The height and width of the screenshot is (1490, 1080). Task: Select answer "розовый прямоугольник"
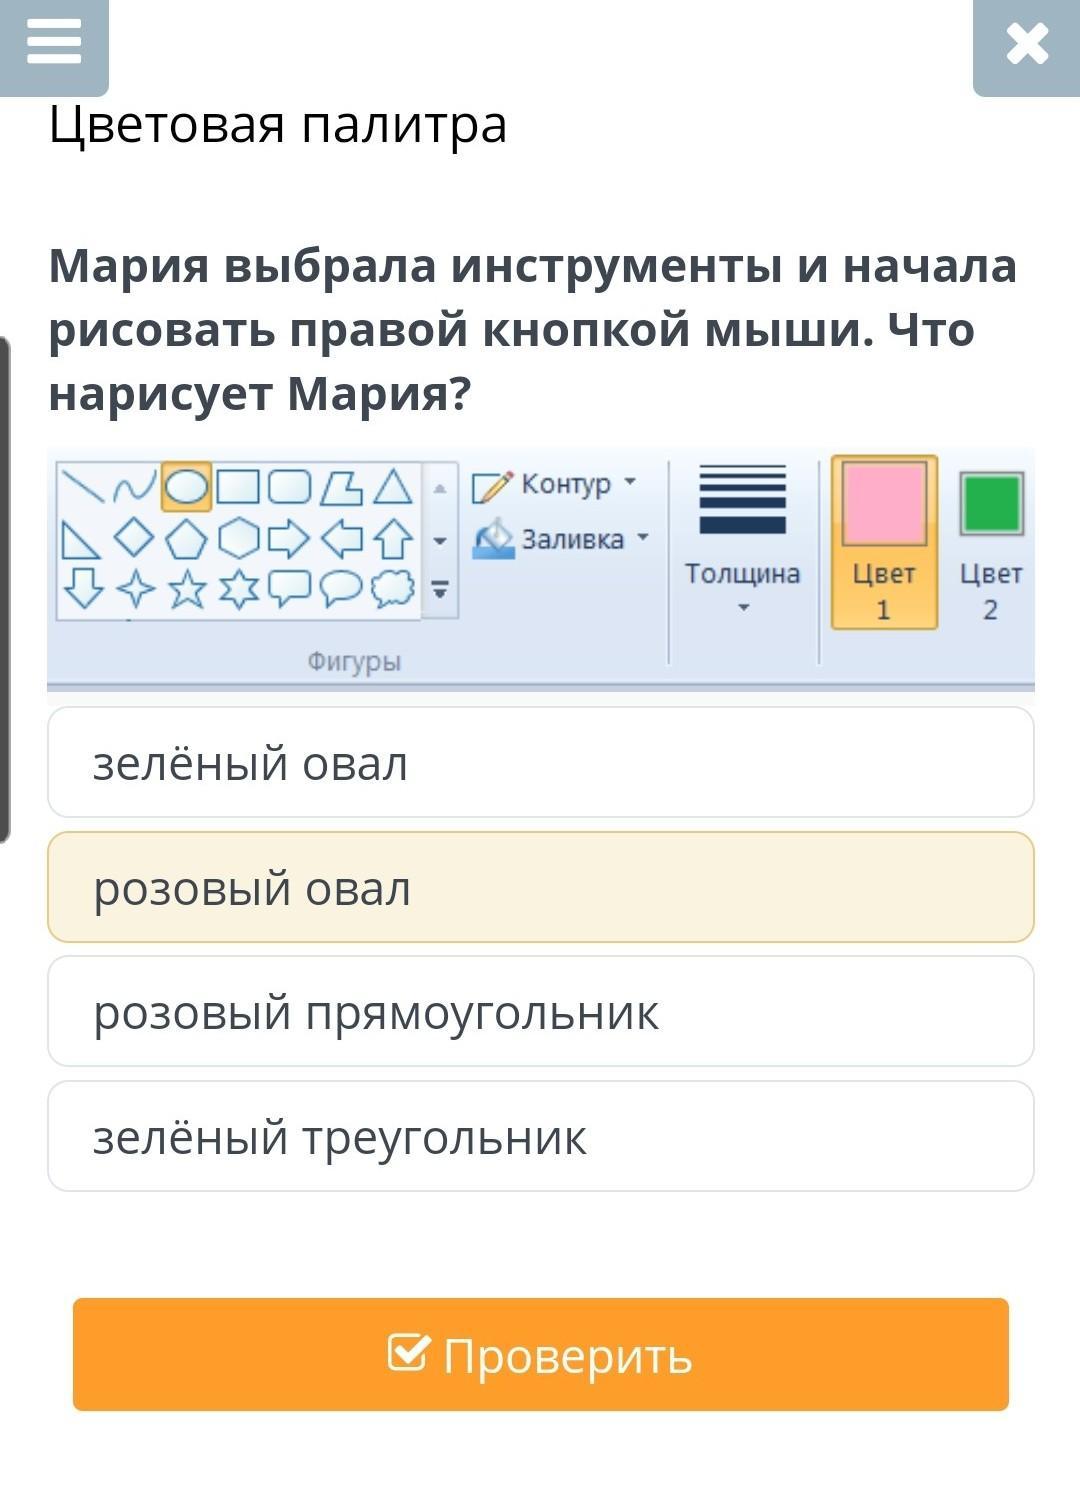541,1011
